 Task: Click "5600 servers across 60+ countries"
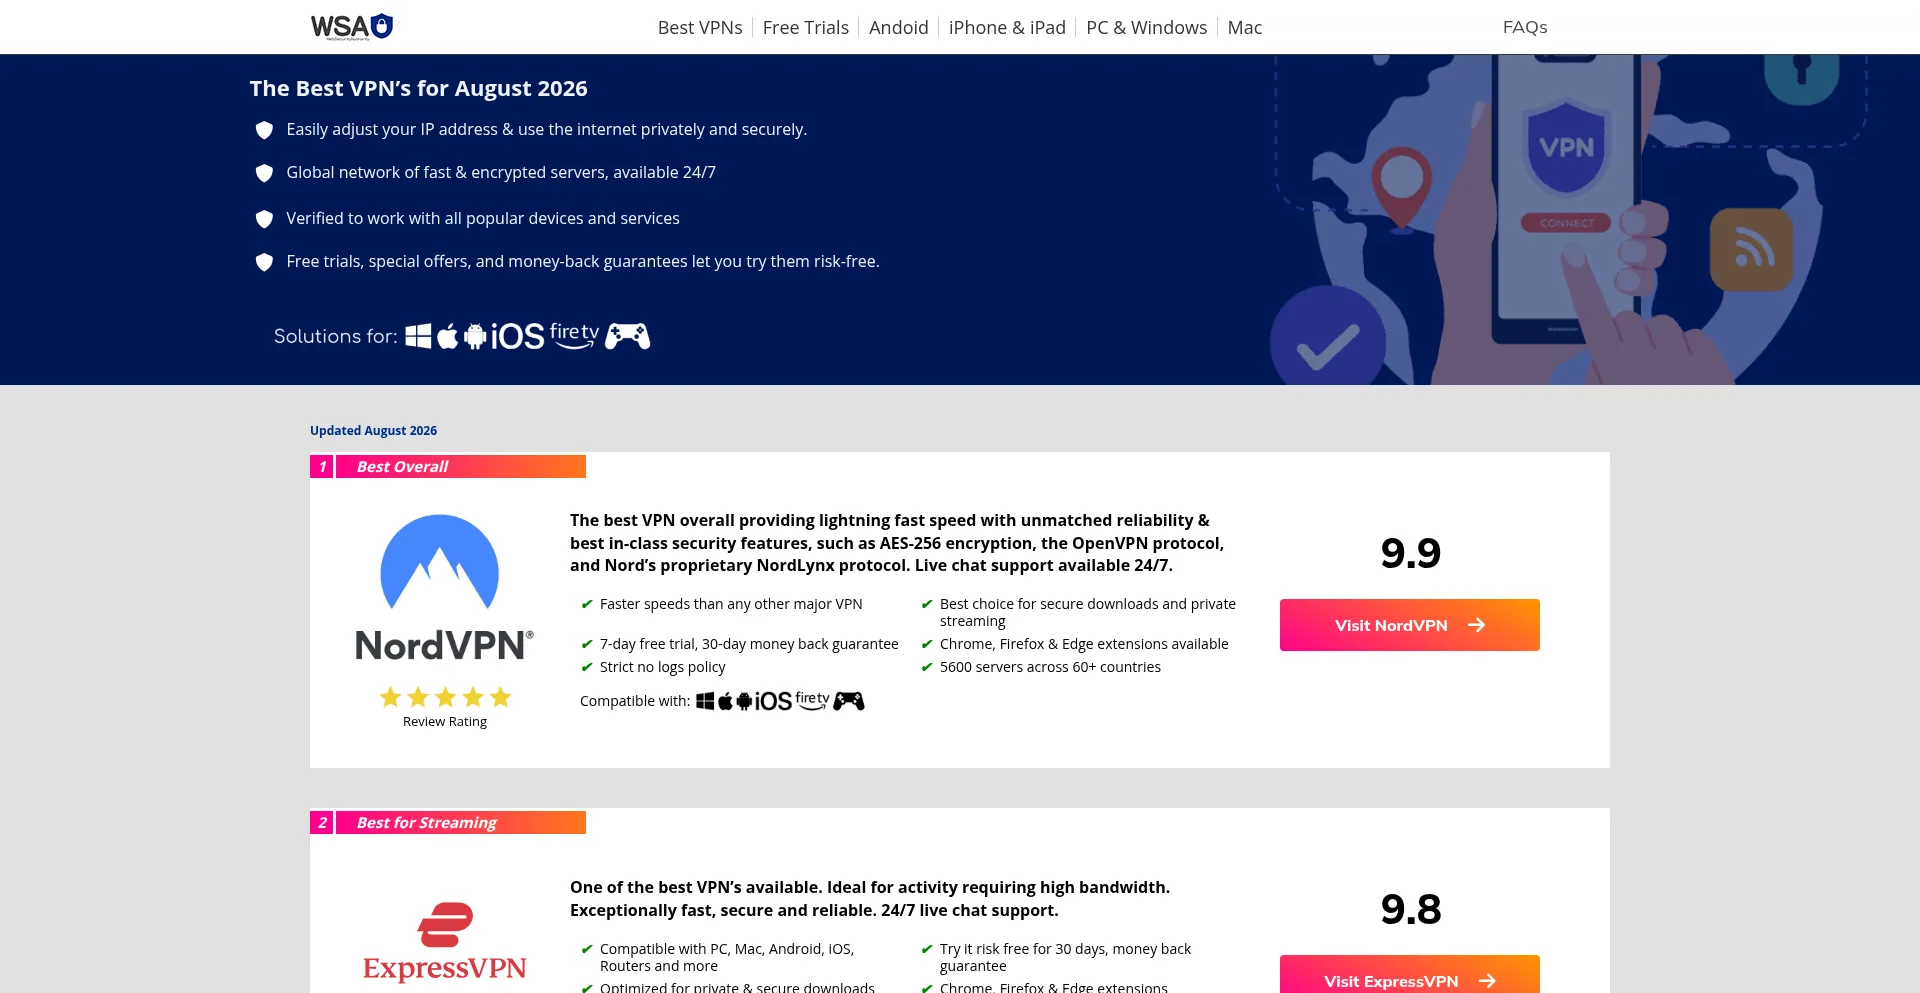point(1050,667)
